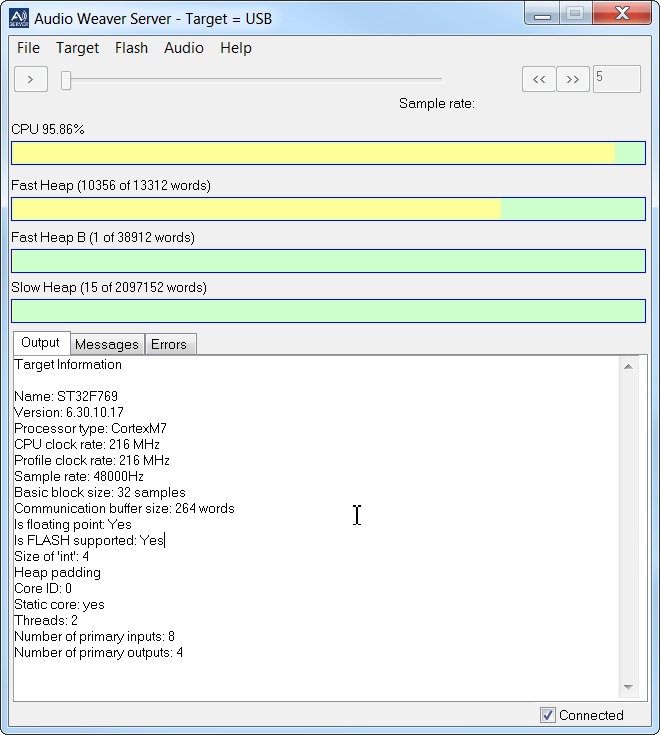
Task: Click the numeric field showing 5
Action: (x=616, y=80)
